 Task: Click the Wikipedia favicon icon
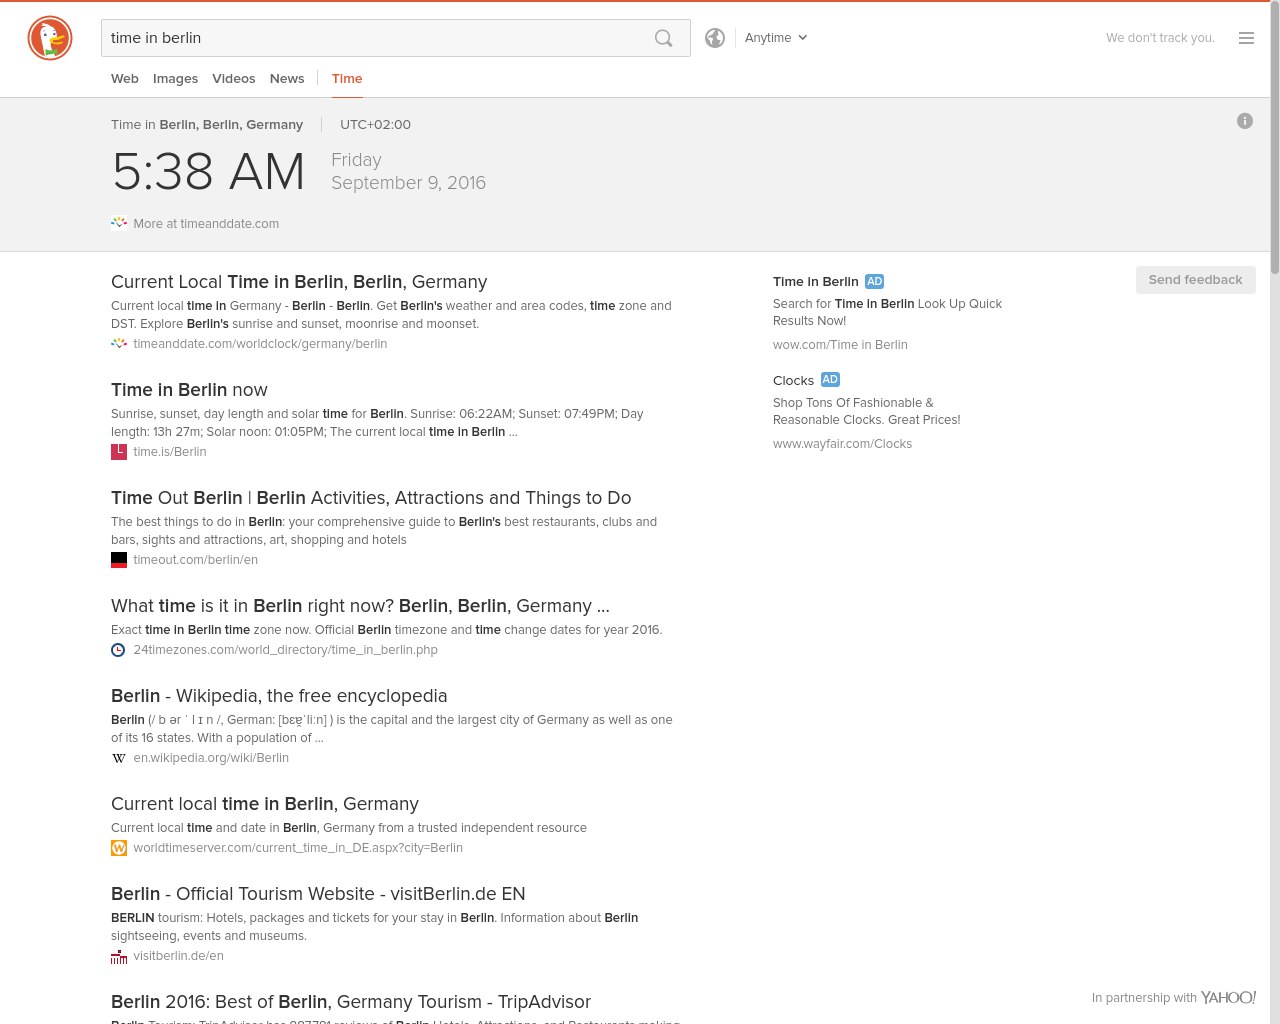(x=119, y=758)
